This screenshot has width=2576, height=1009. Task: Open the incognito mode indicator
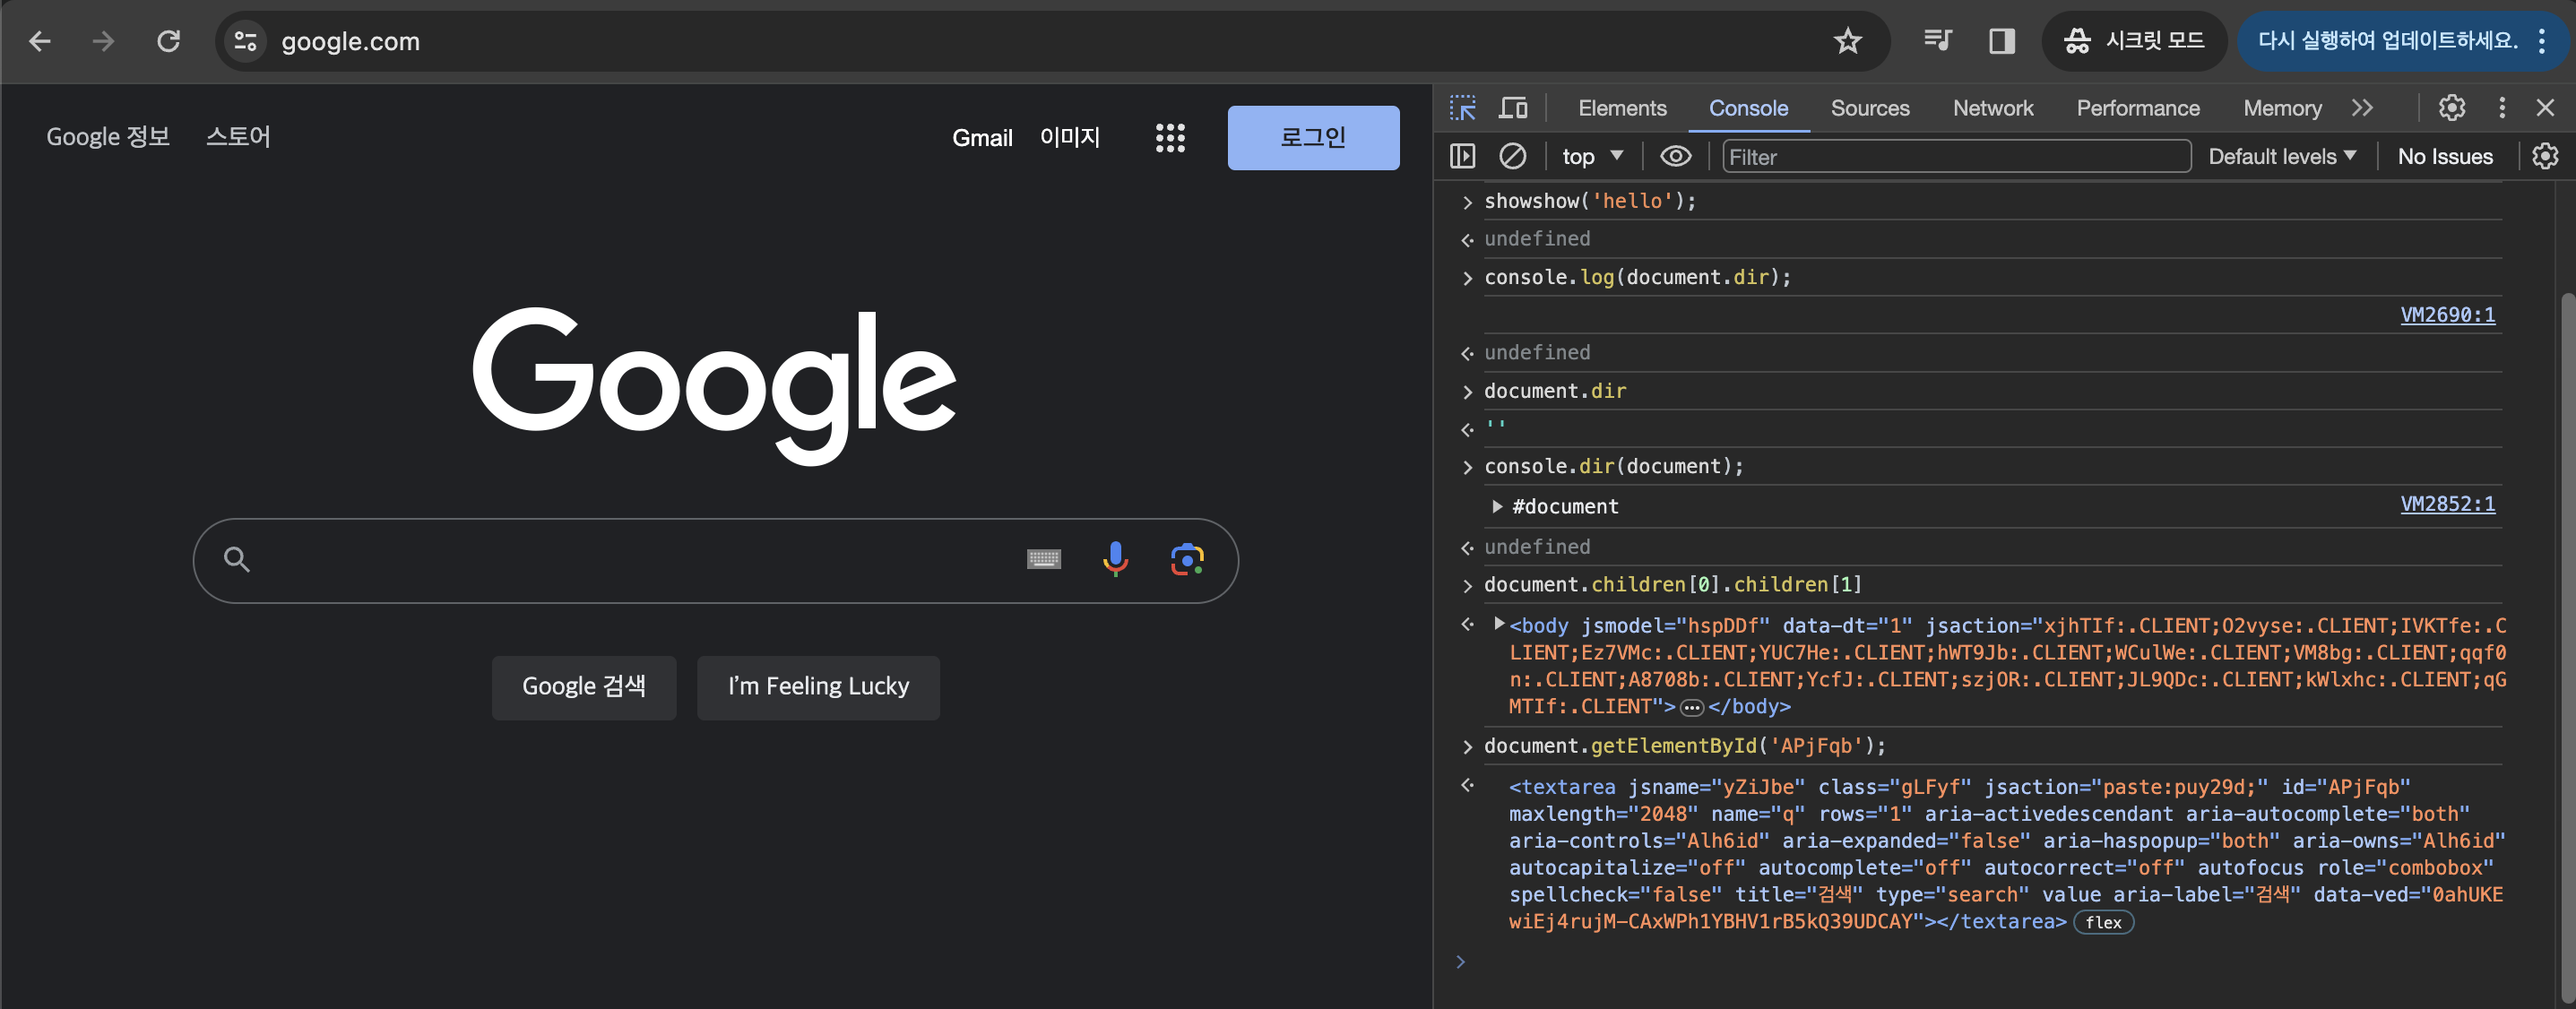coord(2134,41)
